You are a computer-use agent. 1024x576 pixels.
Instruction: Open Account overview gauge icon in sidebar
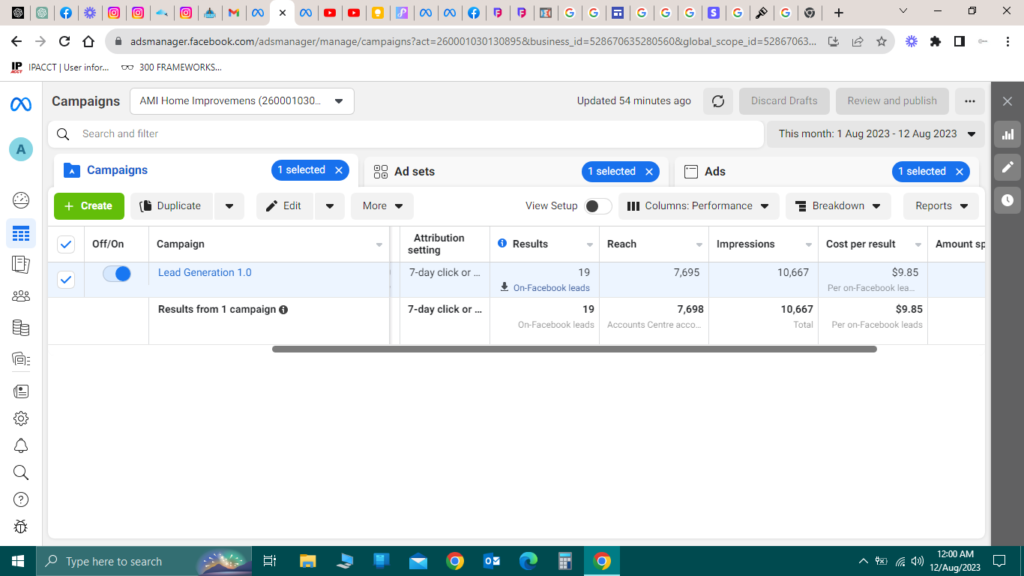coord(21,200)
